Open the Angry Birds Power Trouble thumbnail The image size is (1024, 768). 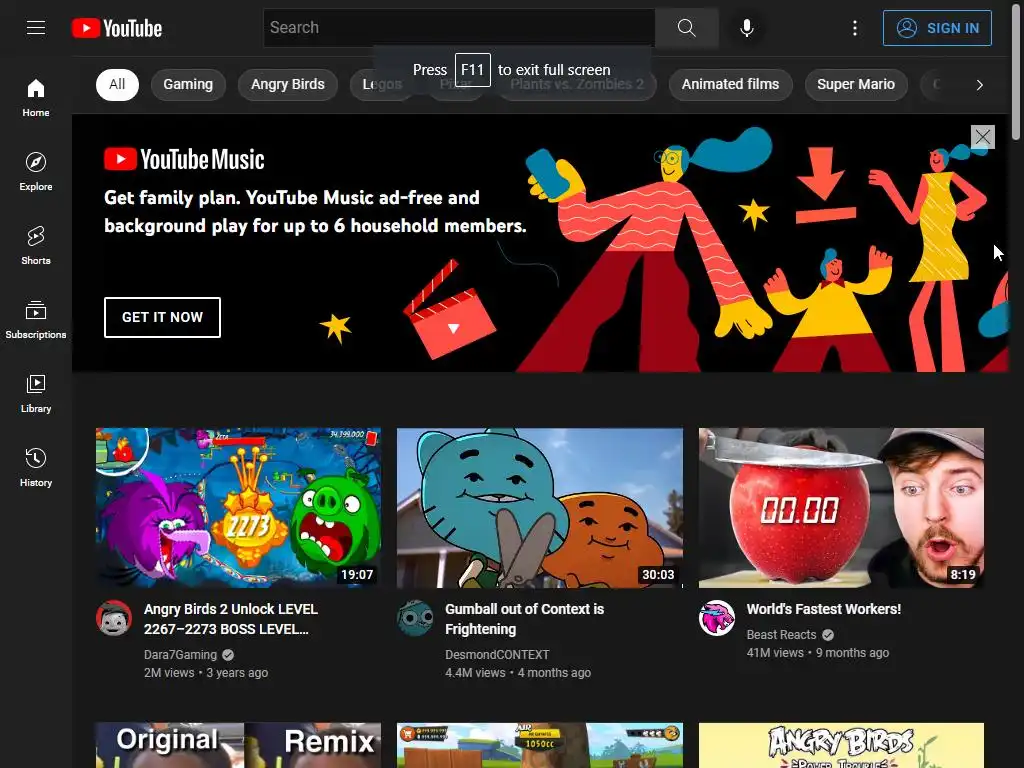[841, 745]
